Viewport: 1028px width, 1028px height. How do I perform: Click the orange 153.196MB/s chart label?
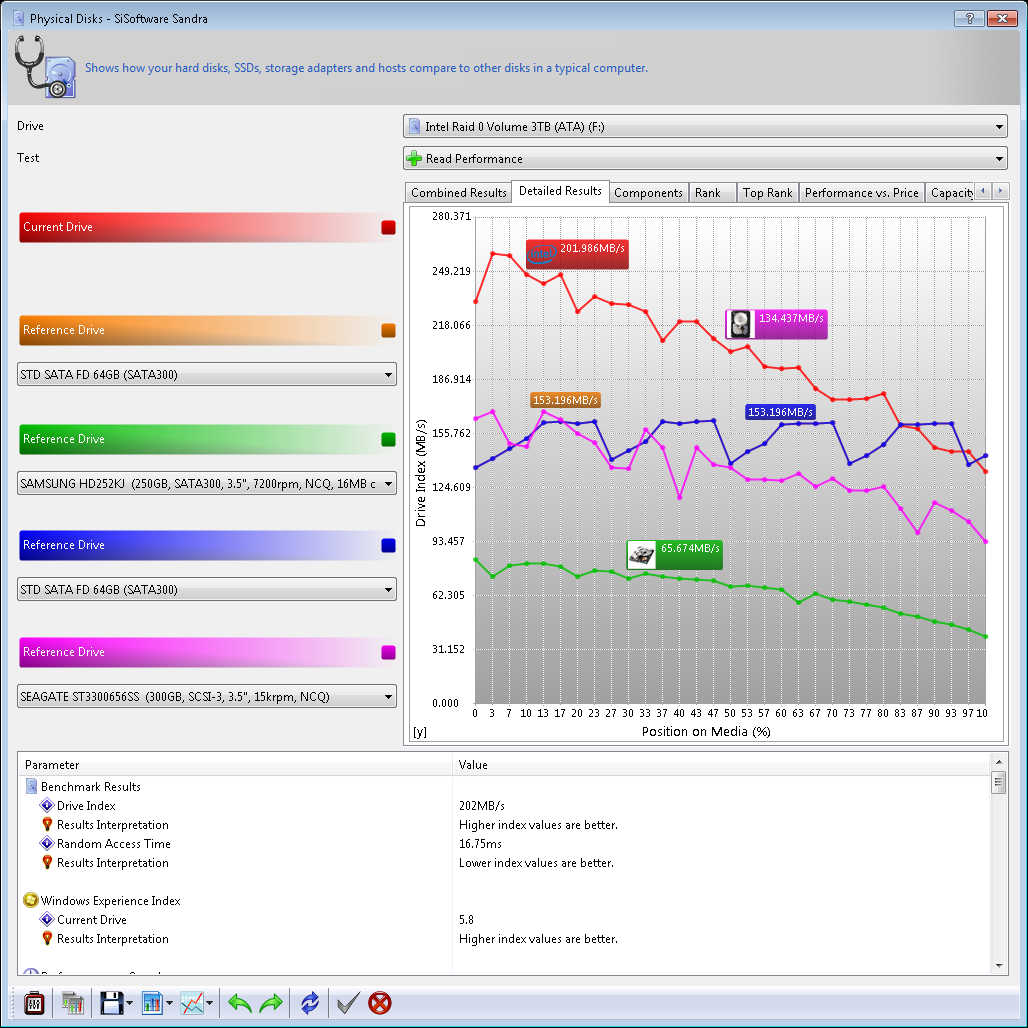coord(565,400)
